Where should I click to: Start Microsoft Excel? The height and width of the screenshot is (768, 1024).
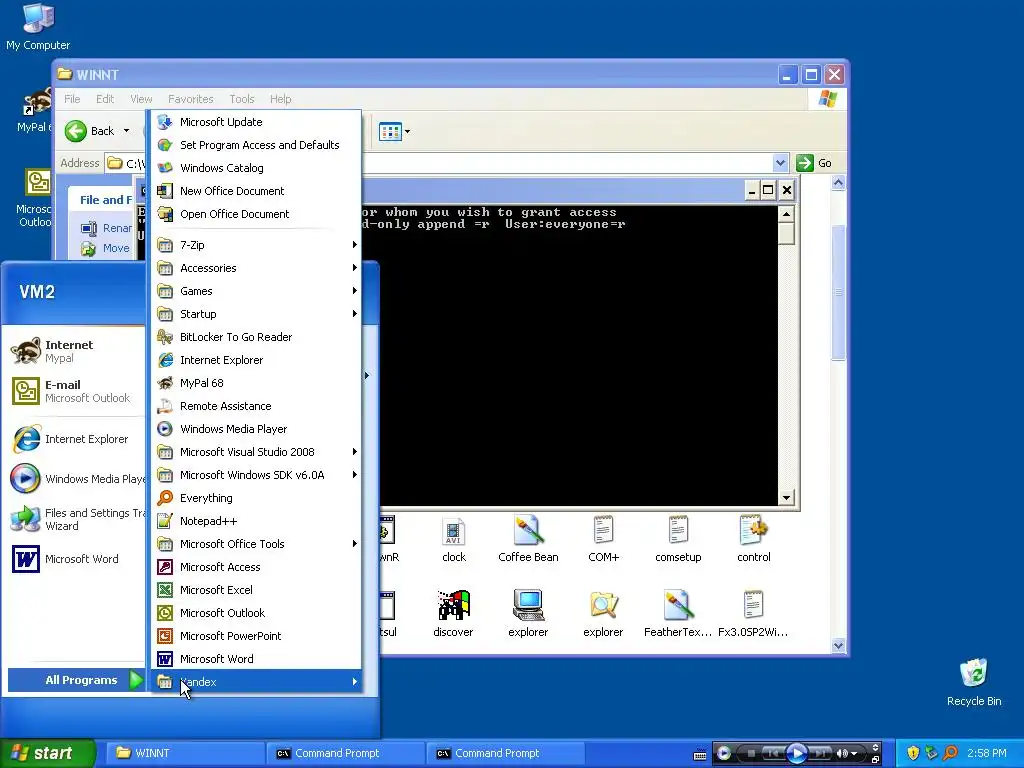[257, 590]
